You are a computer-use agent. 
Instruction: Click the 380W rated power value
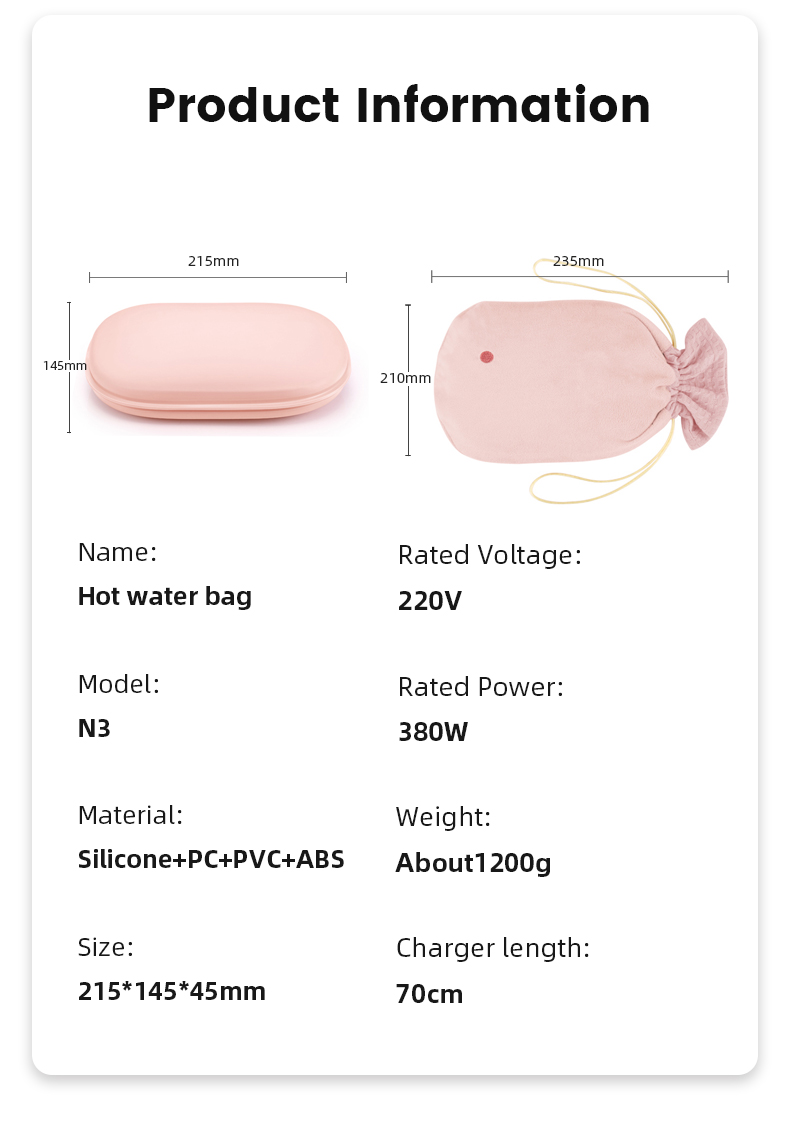click(x=433, y=732)
